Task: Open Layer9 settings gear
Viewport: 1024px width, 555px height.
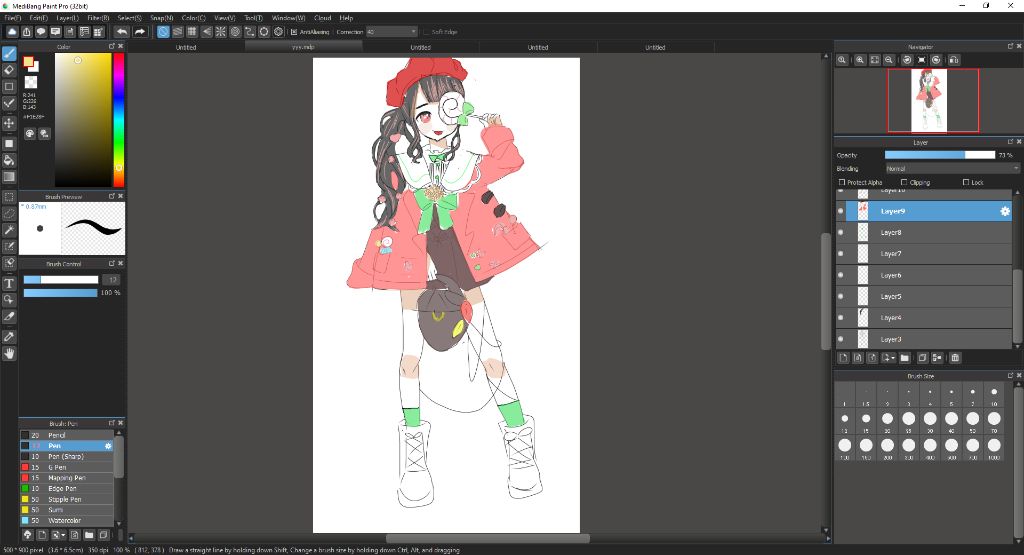Action: [1005, 211]
